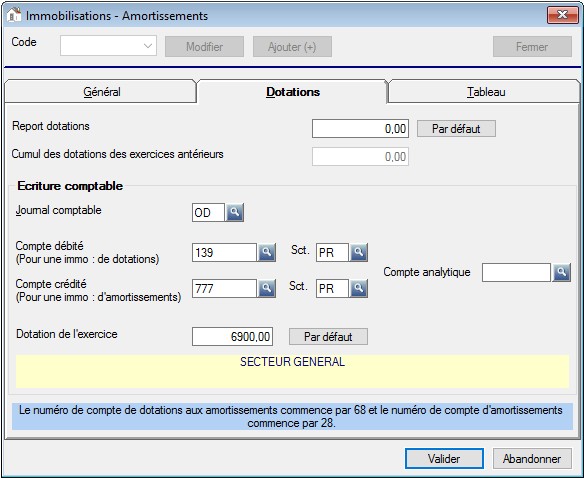This screenshot has width=584, height=478.
Task: Click the Compte crédité sector lookup icon
Action: (x=359, y=288)
